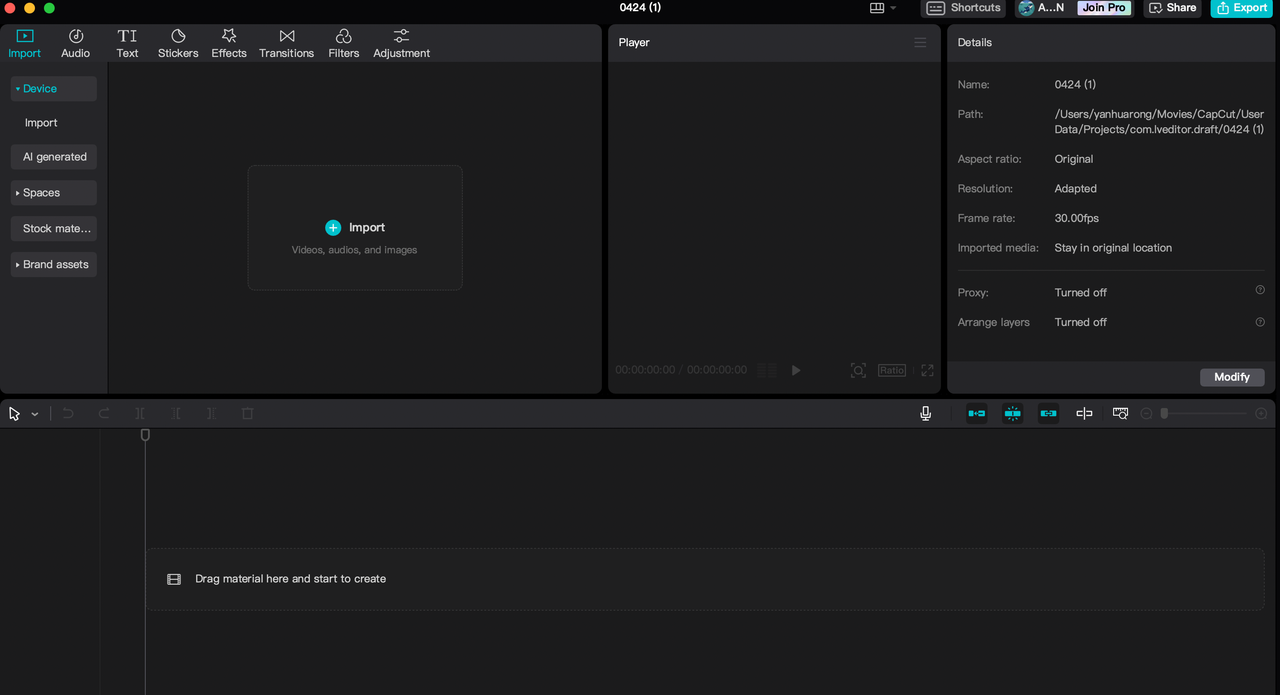Click the Modify button in Details
This screenshot has height=695, width=1280.
[1232, 377]
